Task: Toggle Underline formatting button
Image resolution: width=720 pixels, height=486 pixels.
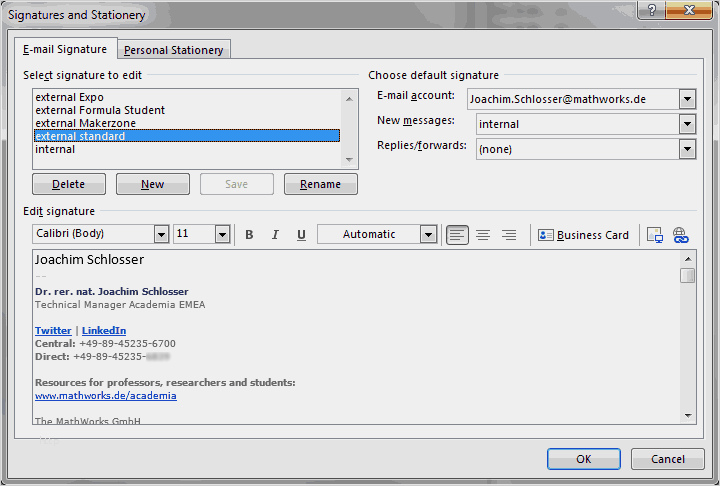Action: 301,235
